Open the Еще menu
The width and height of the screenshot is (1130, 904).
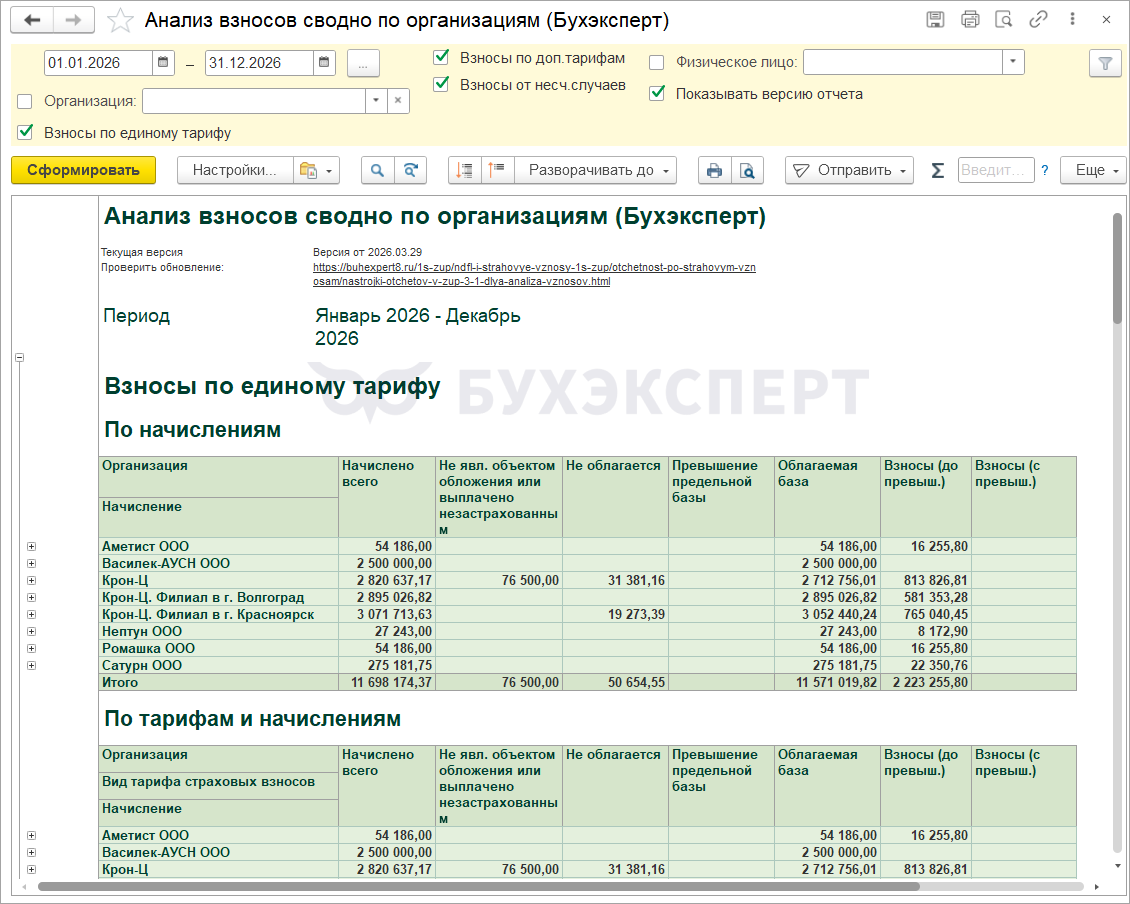[1093, 170]
